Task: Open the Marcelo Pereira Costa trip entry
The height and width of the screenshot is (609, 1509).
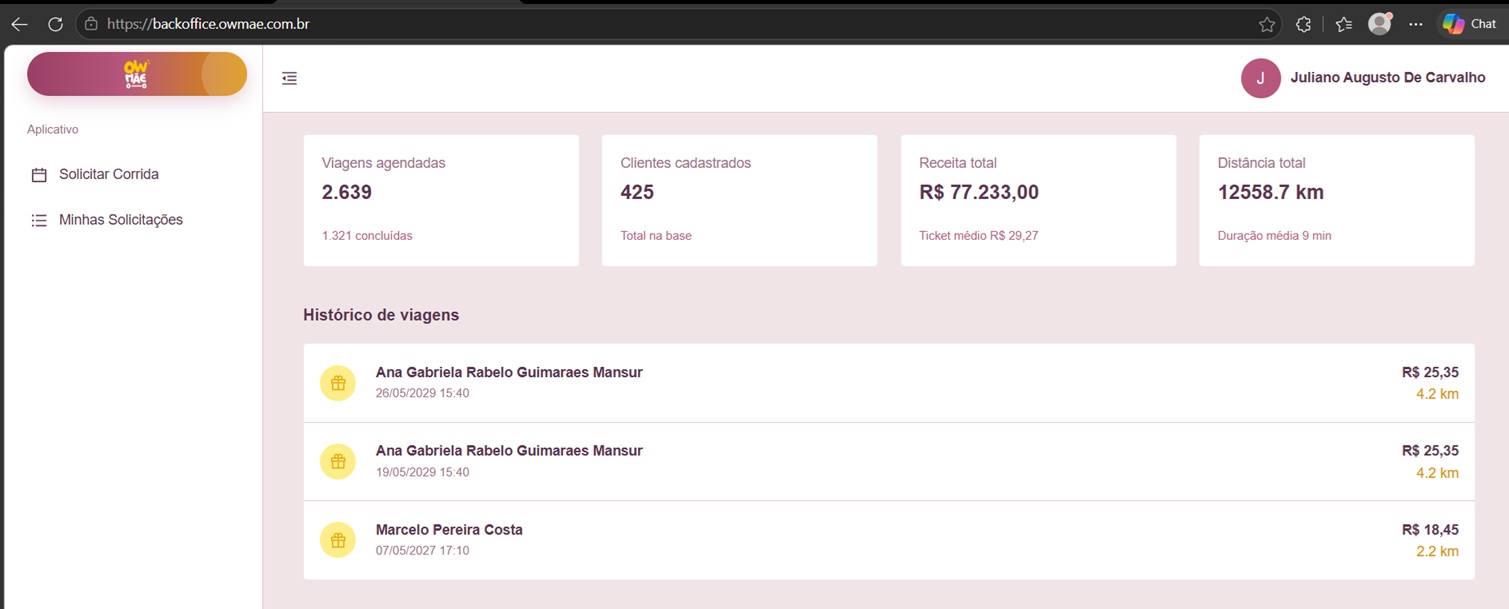Action: [889, 540]
